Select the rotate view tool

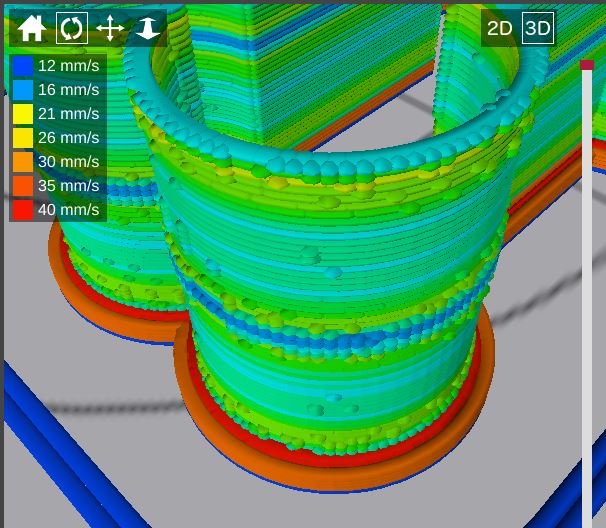(71, 28)
